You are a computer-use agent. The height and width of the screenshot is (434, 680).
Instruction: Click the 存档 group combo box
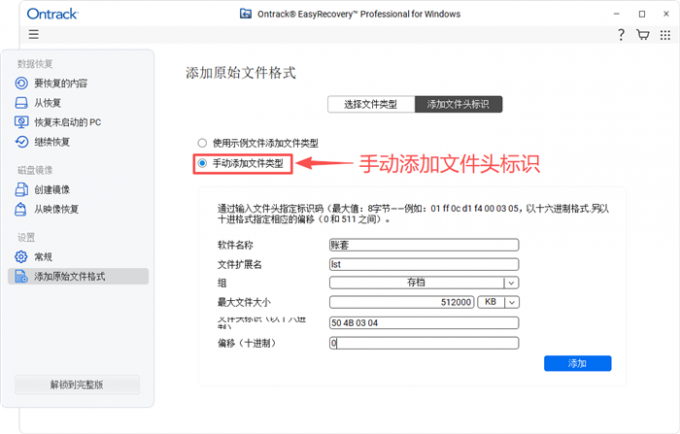tap(424, 283)
